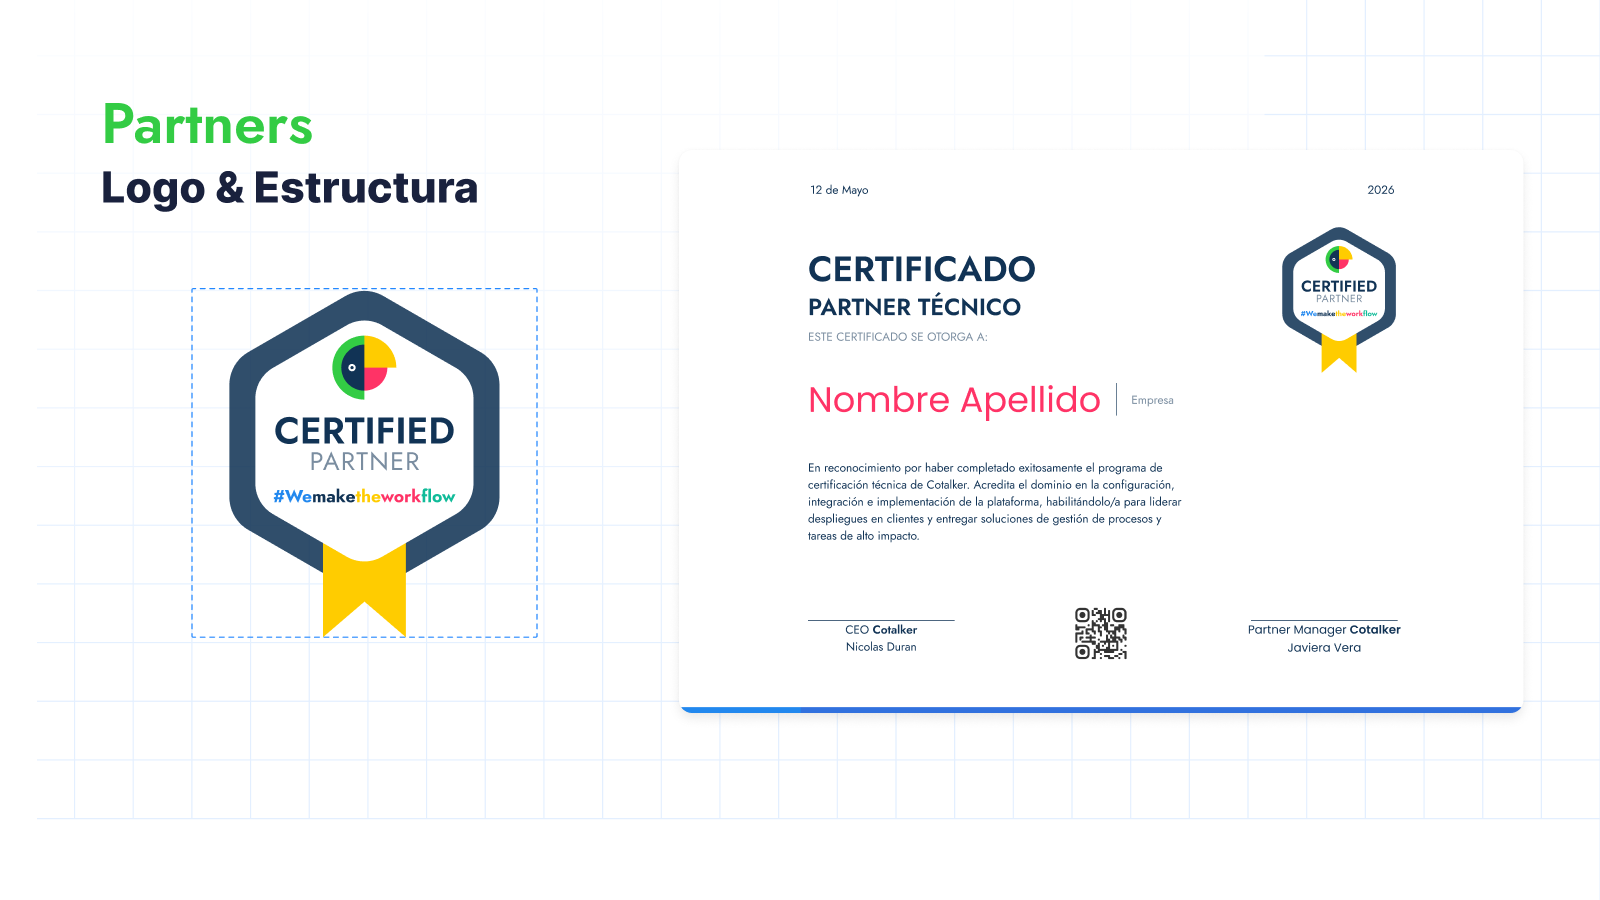Click the green "Partners" heading
The width and height of the screenshot is (1600, 900).
(208, 125)
